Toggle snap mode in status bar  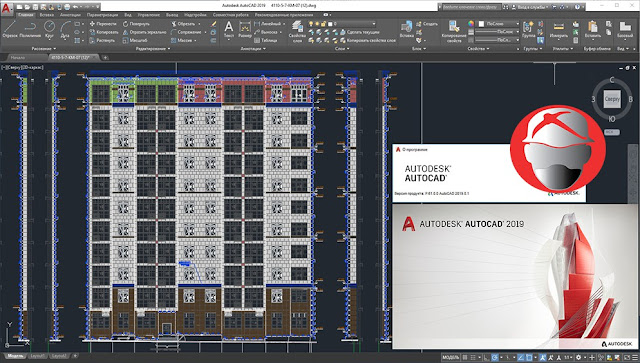click(473, 358)
